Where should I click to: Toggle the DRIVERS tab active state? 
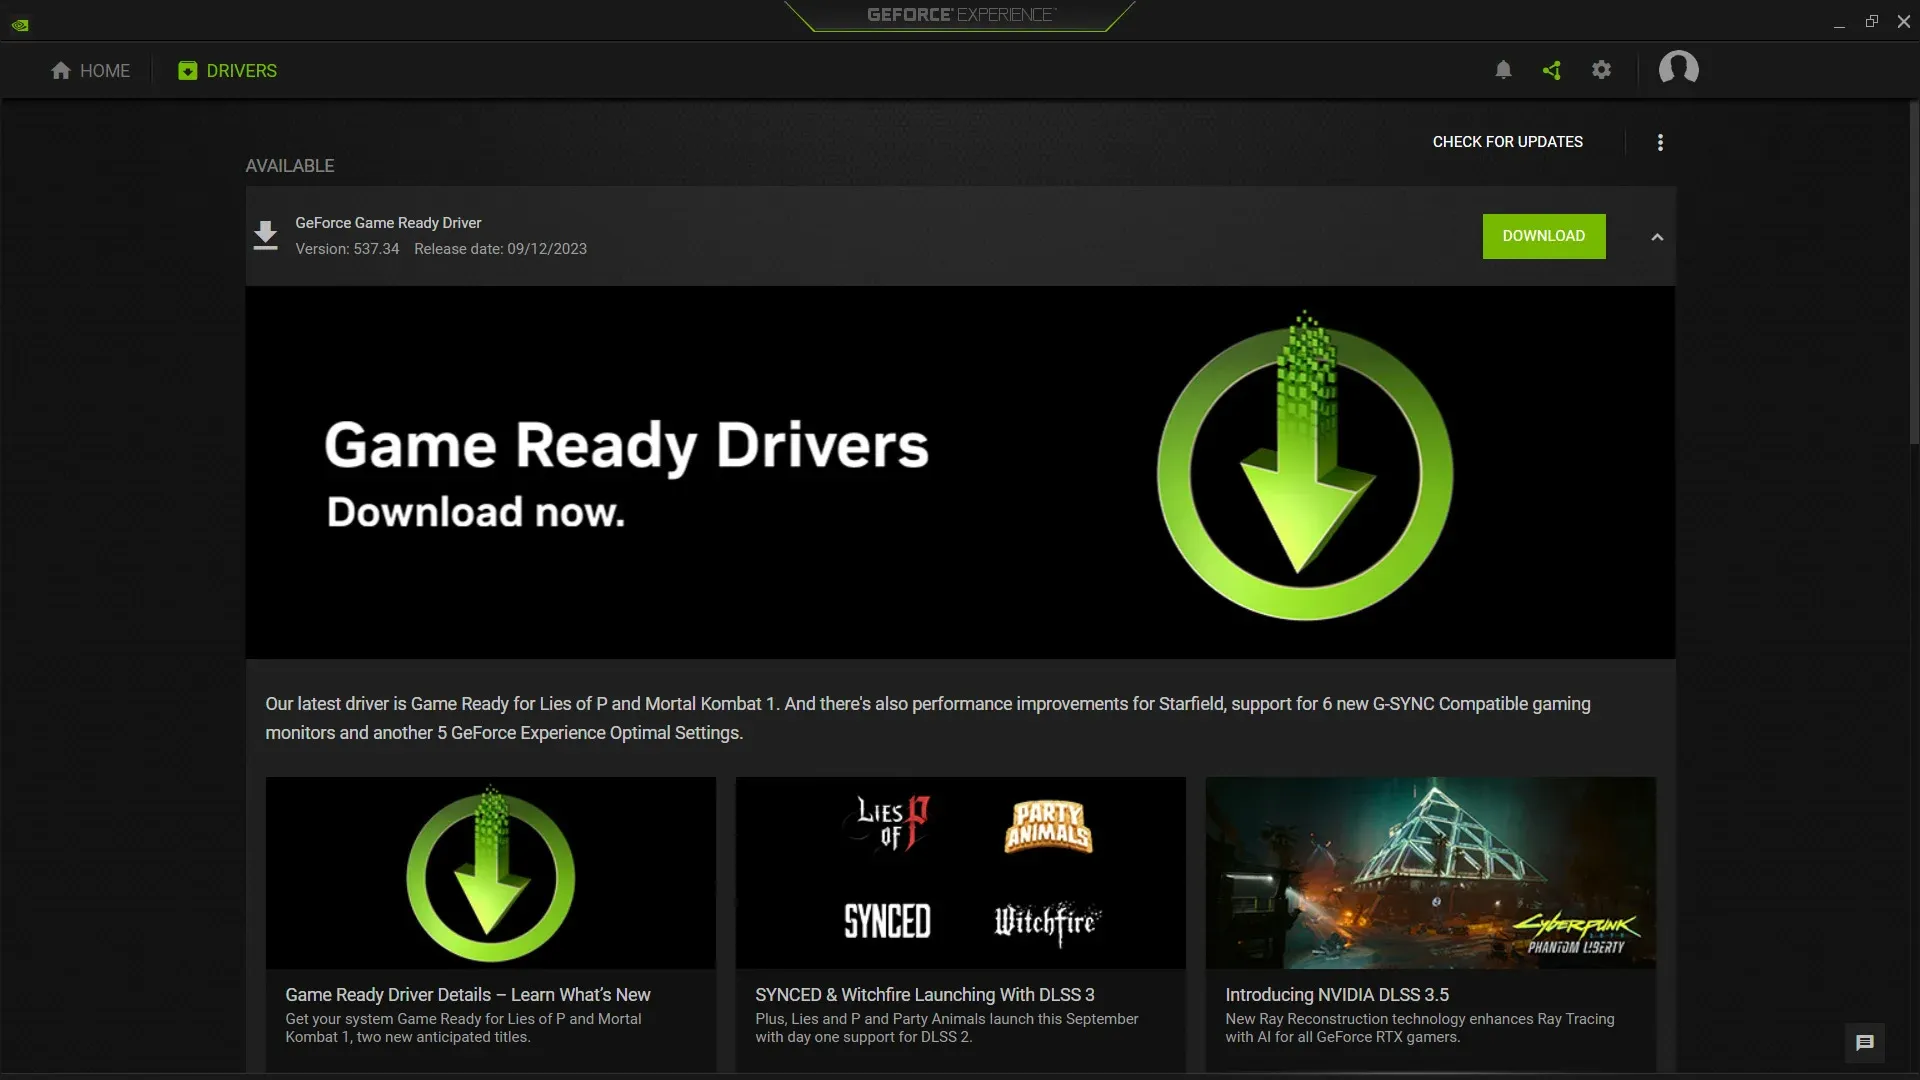point(227,70)
